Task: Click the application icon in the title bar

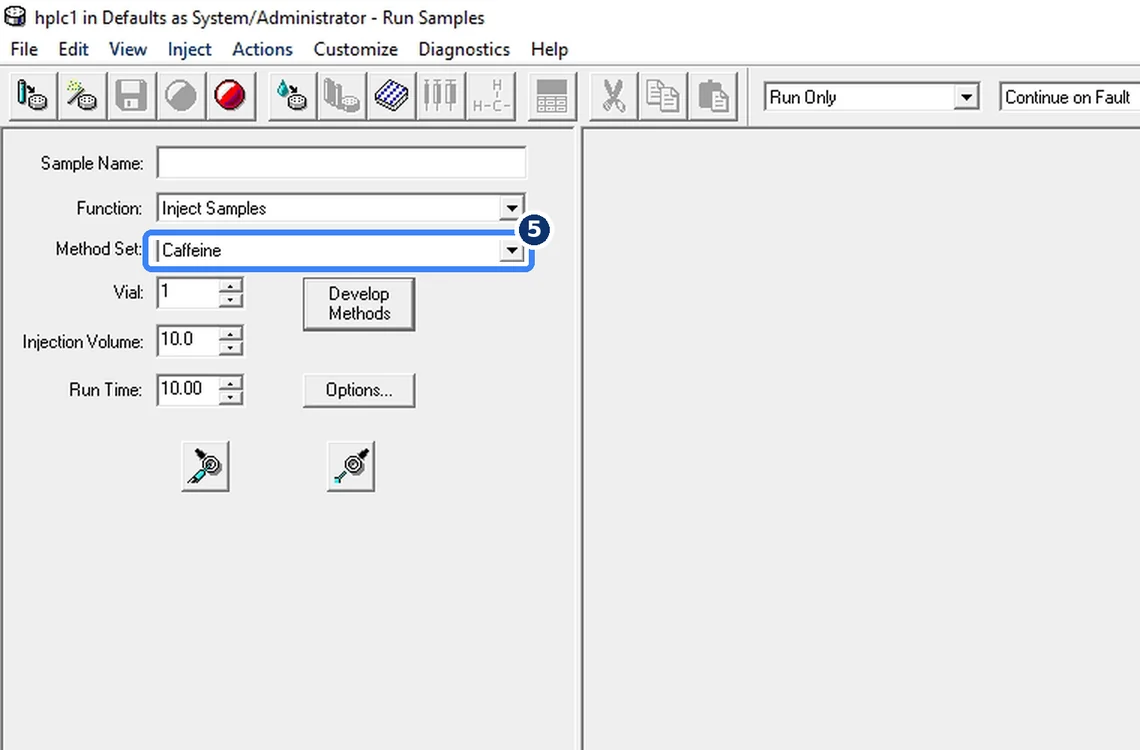Action: [15, 16]
